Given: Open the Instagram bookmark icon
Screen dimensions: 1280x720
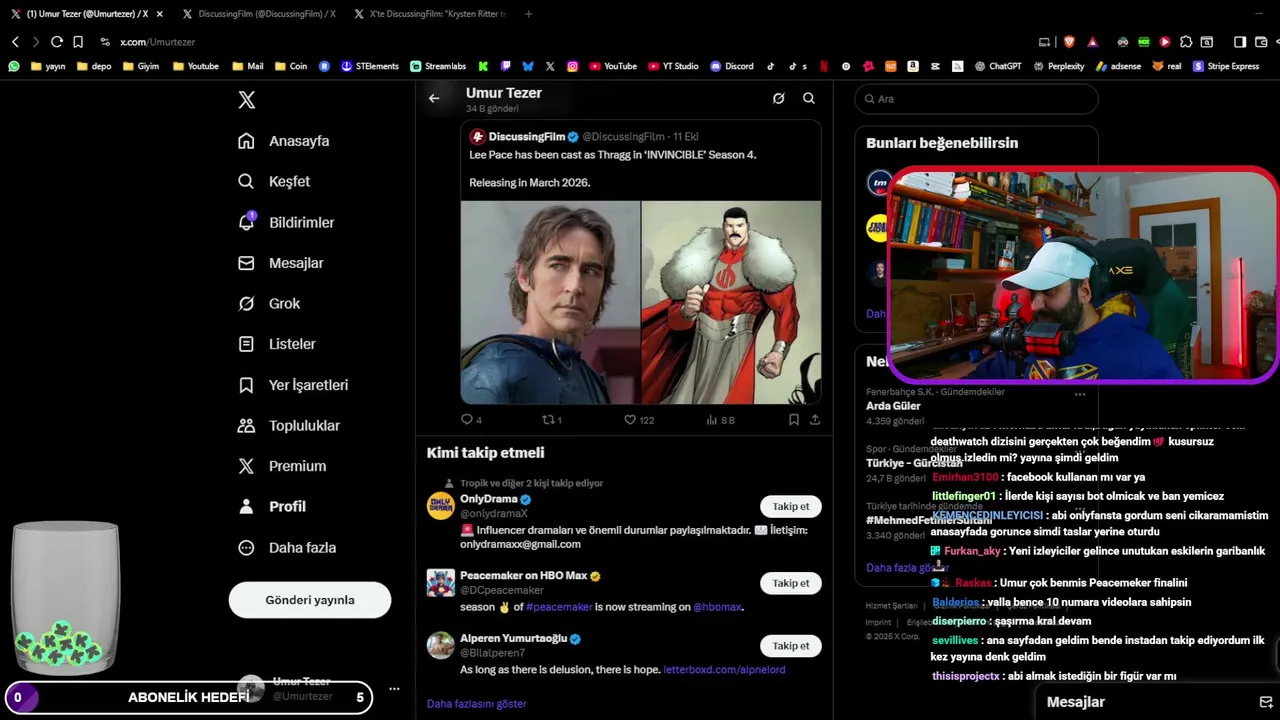Looking at the screenshot, I should (x=573, y=66).
